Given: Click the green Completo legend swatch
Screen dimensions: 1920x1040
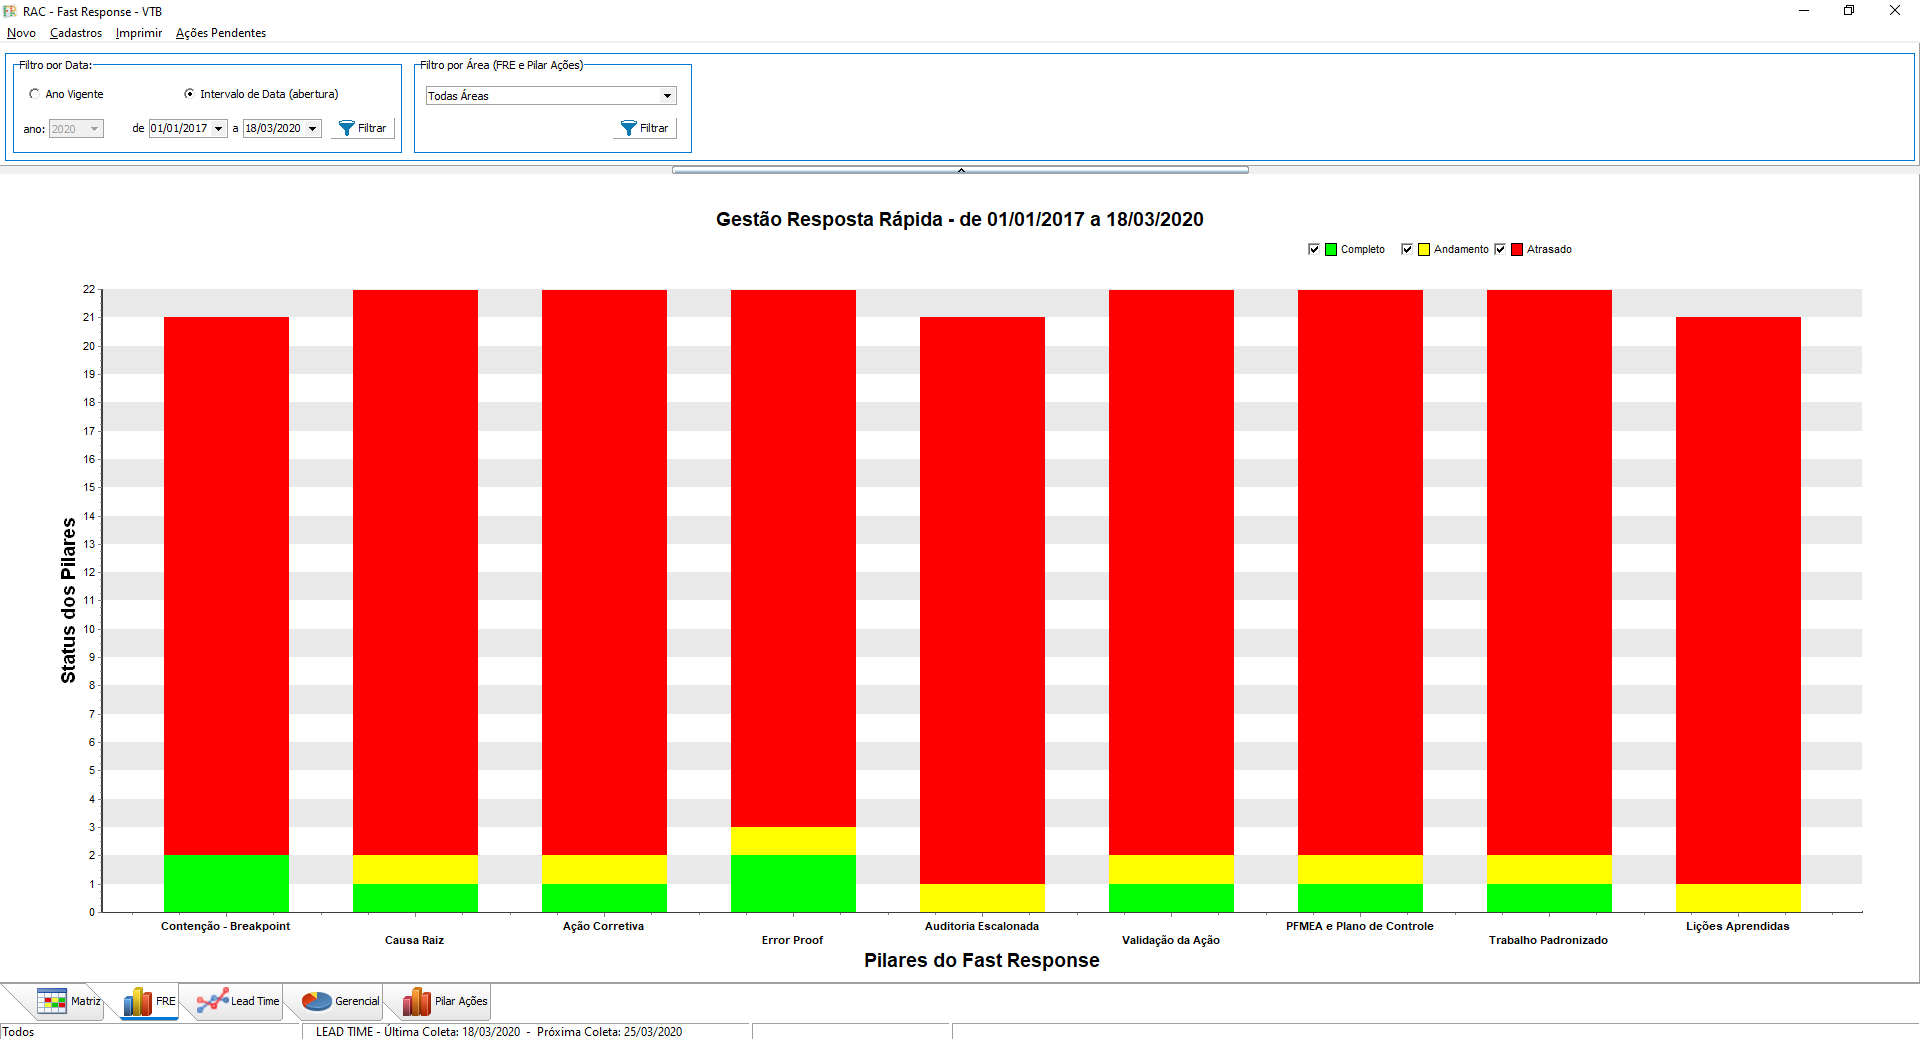Looking at the screenshot, I should pos(1331,249).
